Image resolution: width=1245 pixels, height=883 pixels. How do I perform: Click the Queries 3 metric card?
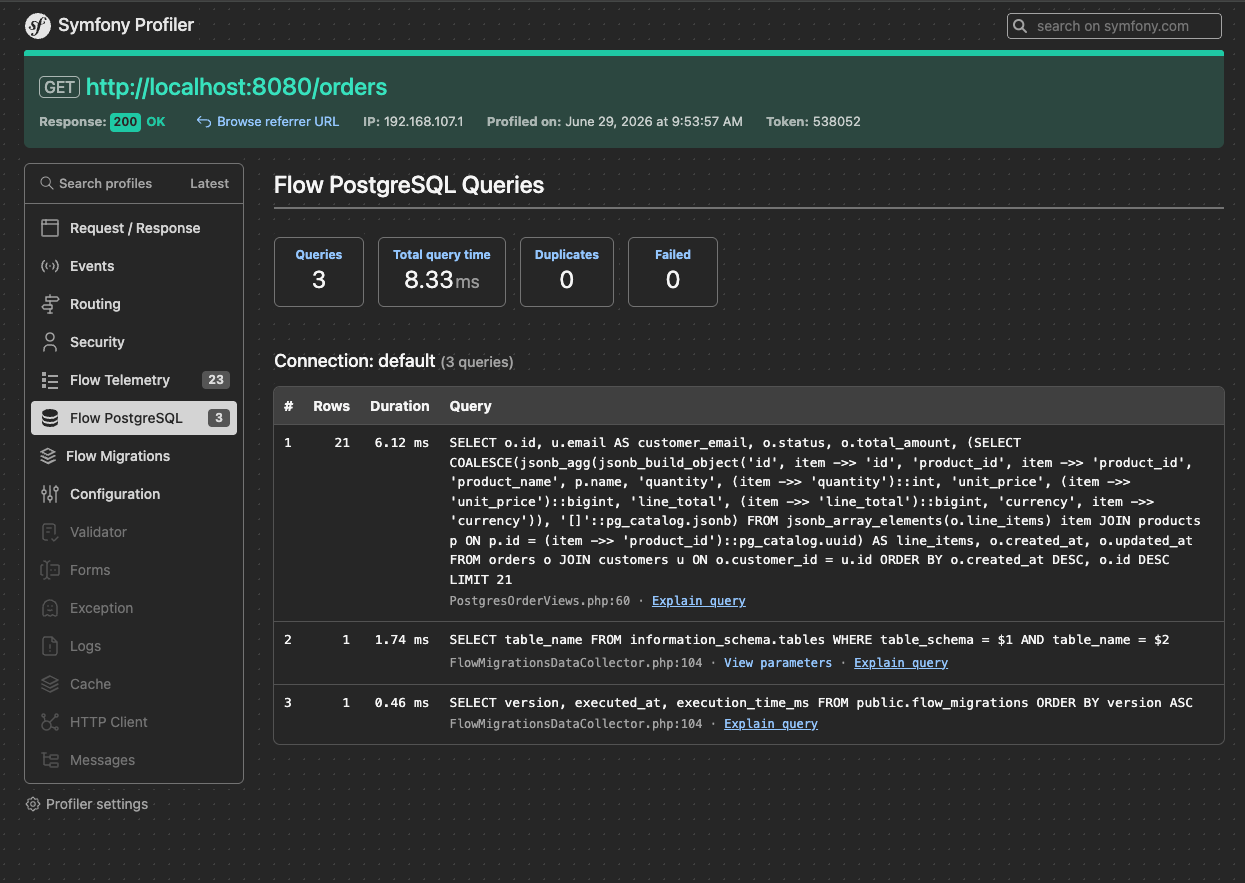319,271
